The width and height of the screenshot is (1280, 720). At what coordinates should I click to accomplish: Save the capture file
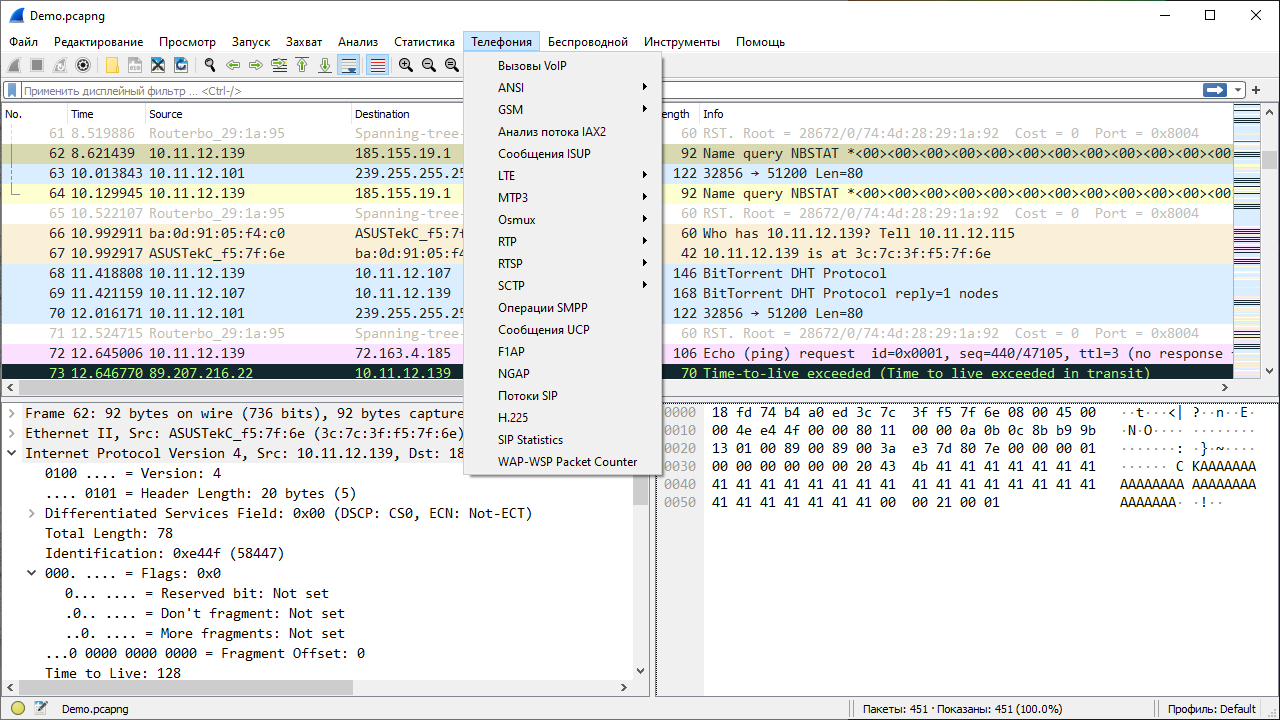click(135, 65)
